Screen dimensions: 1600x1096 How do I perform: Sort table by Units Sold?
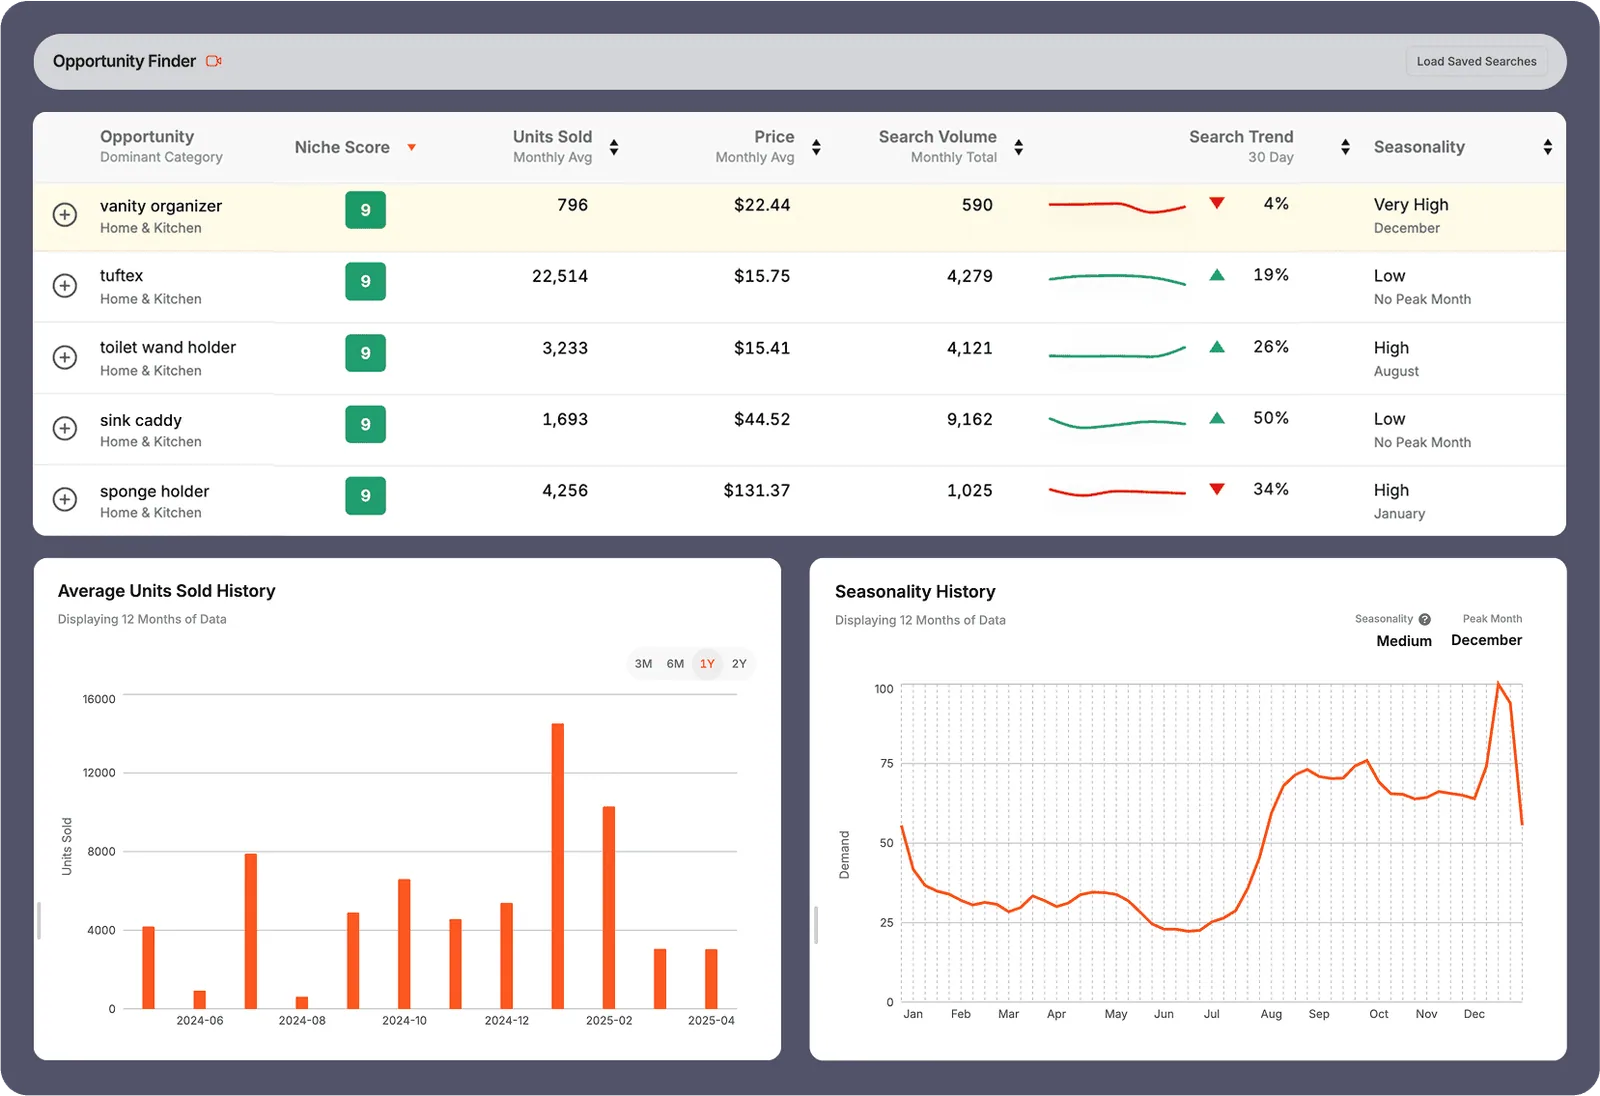point(614,147)
